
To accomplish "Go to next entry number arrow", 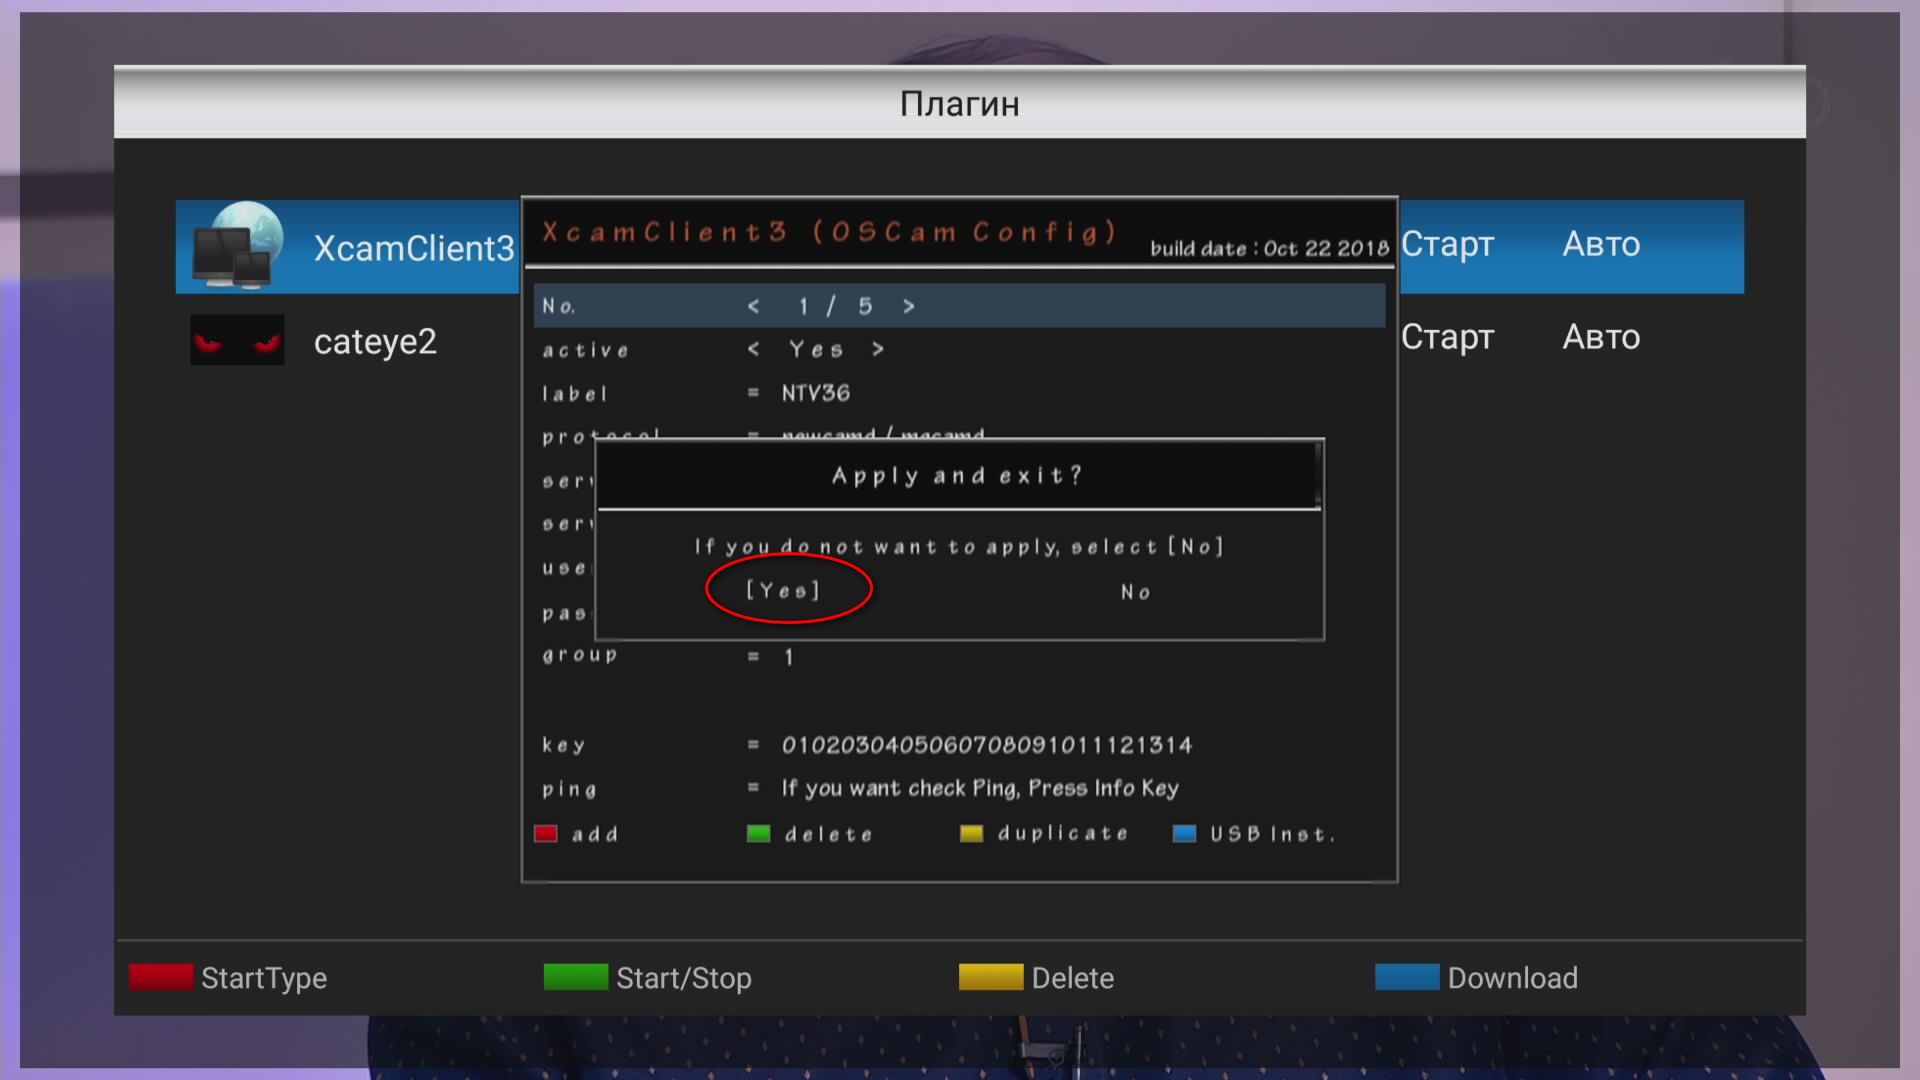I will [x=908, y=306].
